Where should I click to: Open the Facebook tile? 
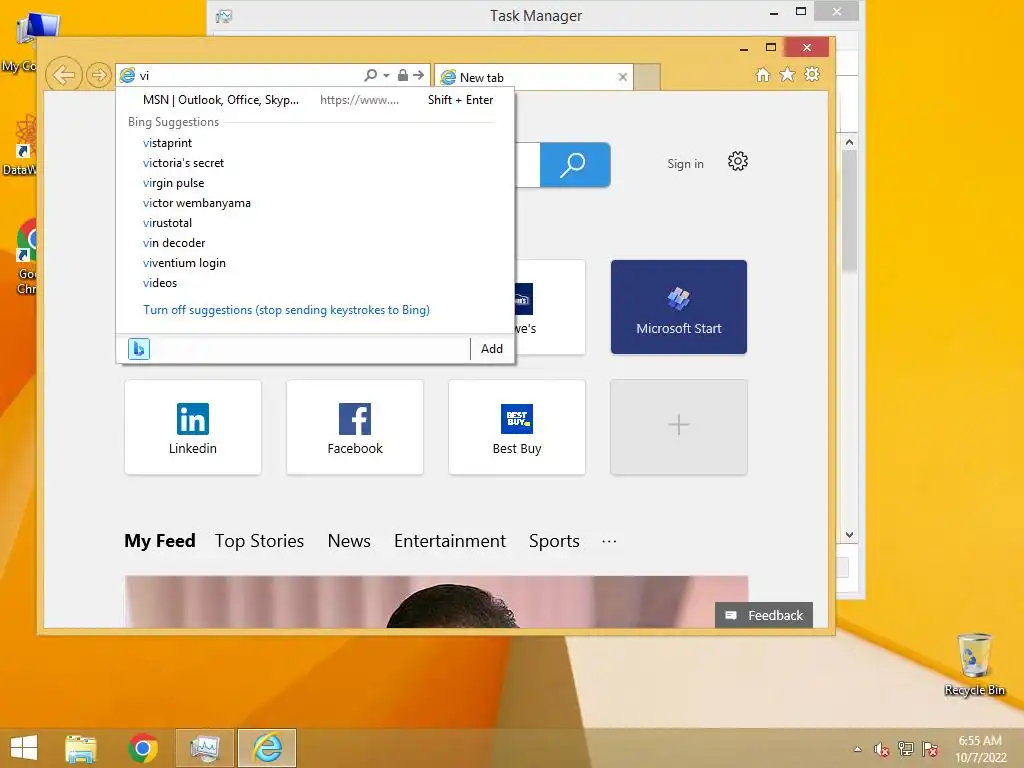pos(355,427)
